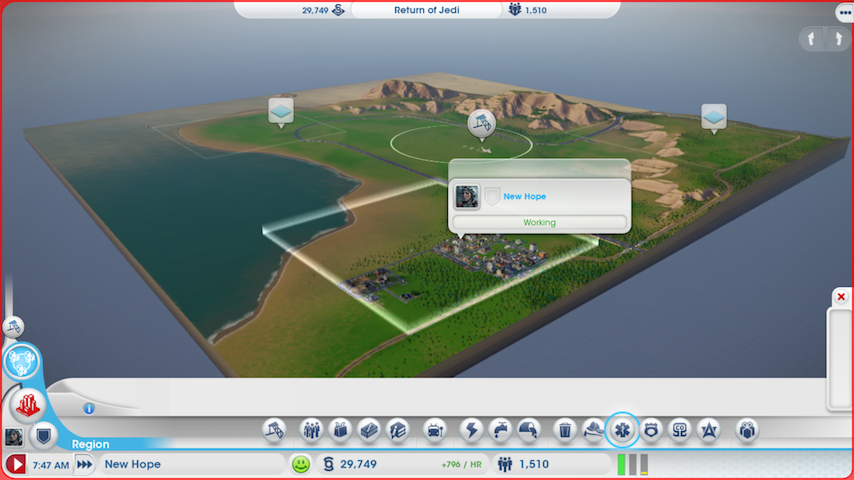Viewport: 854px width, 480px height.
Task: Rotate camera with left arrow button
Action: (811, 39)
